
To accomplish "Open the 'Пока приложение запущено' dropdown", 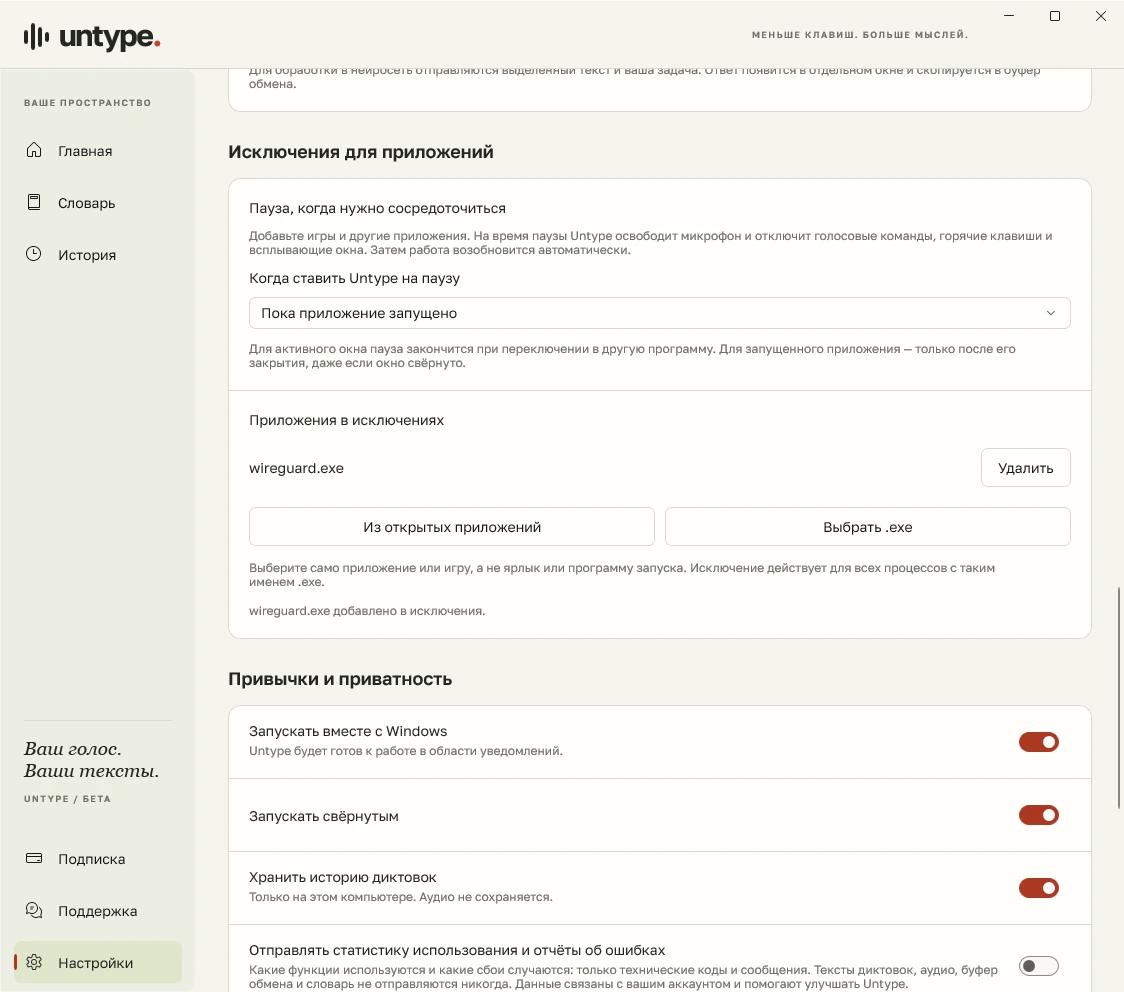I will (659, 313).
